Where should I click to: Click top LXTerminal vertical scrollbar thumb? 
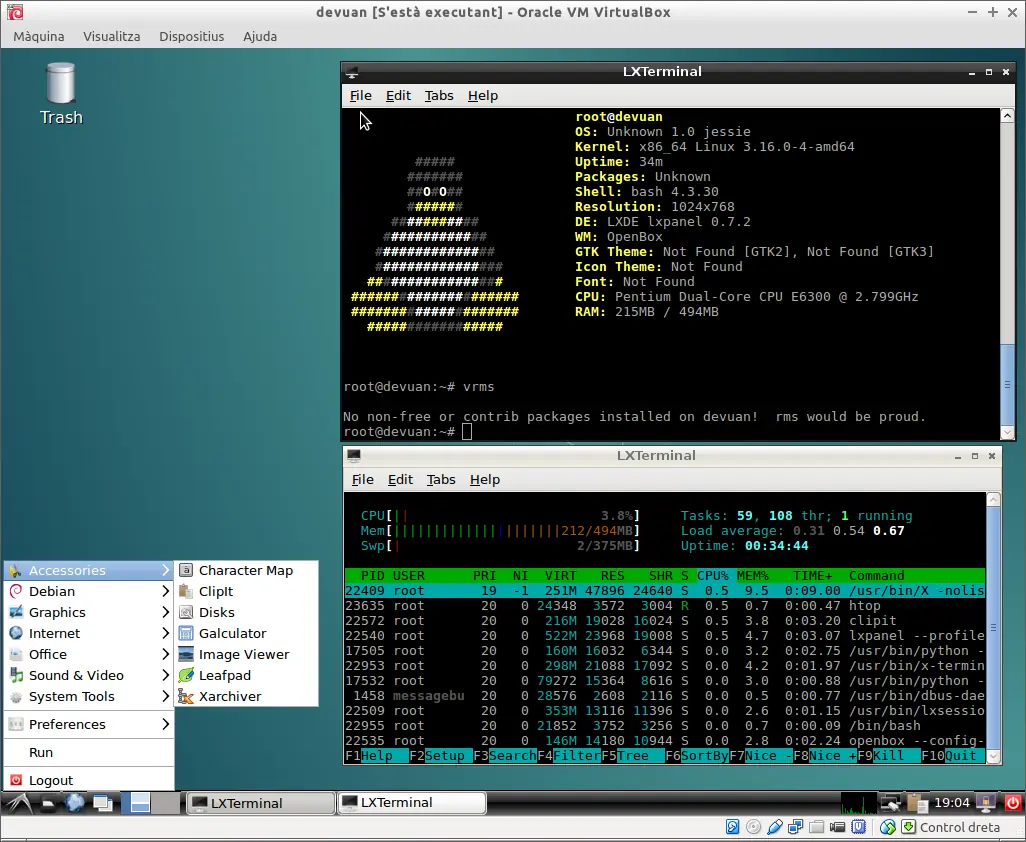(x=1007, y=384)
